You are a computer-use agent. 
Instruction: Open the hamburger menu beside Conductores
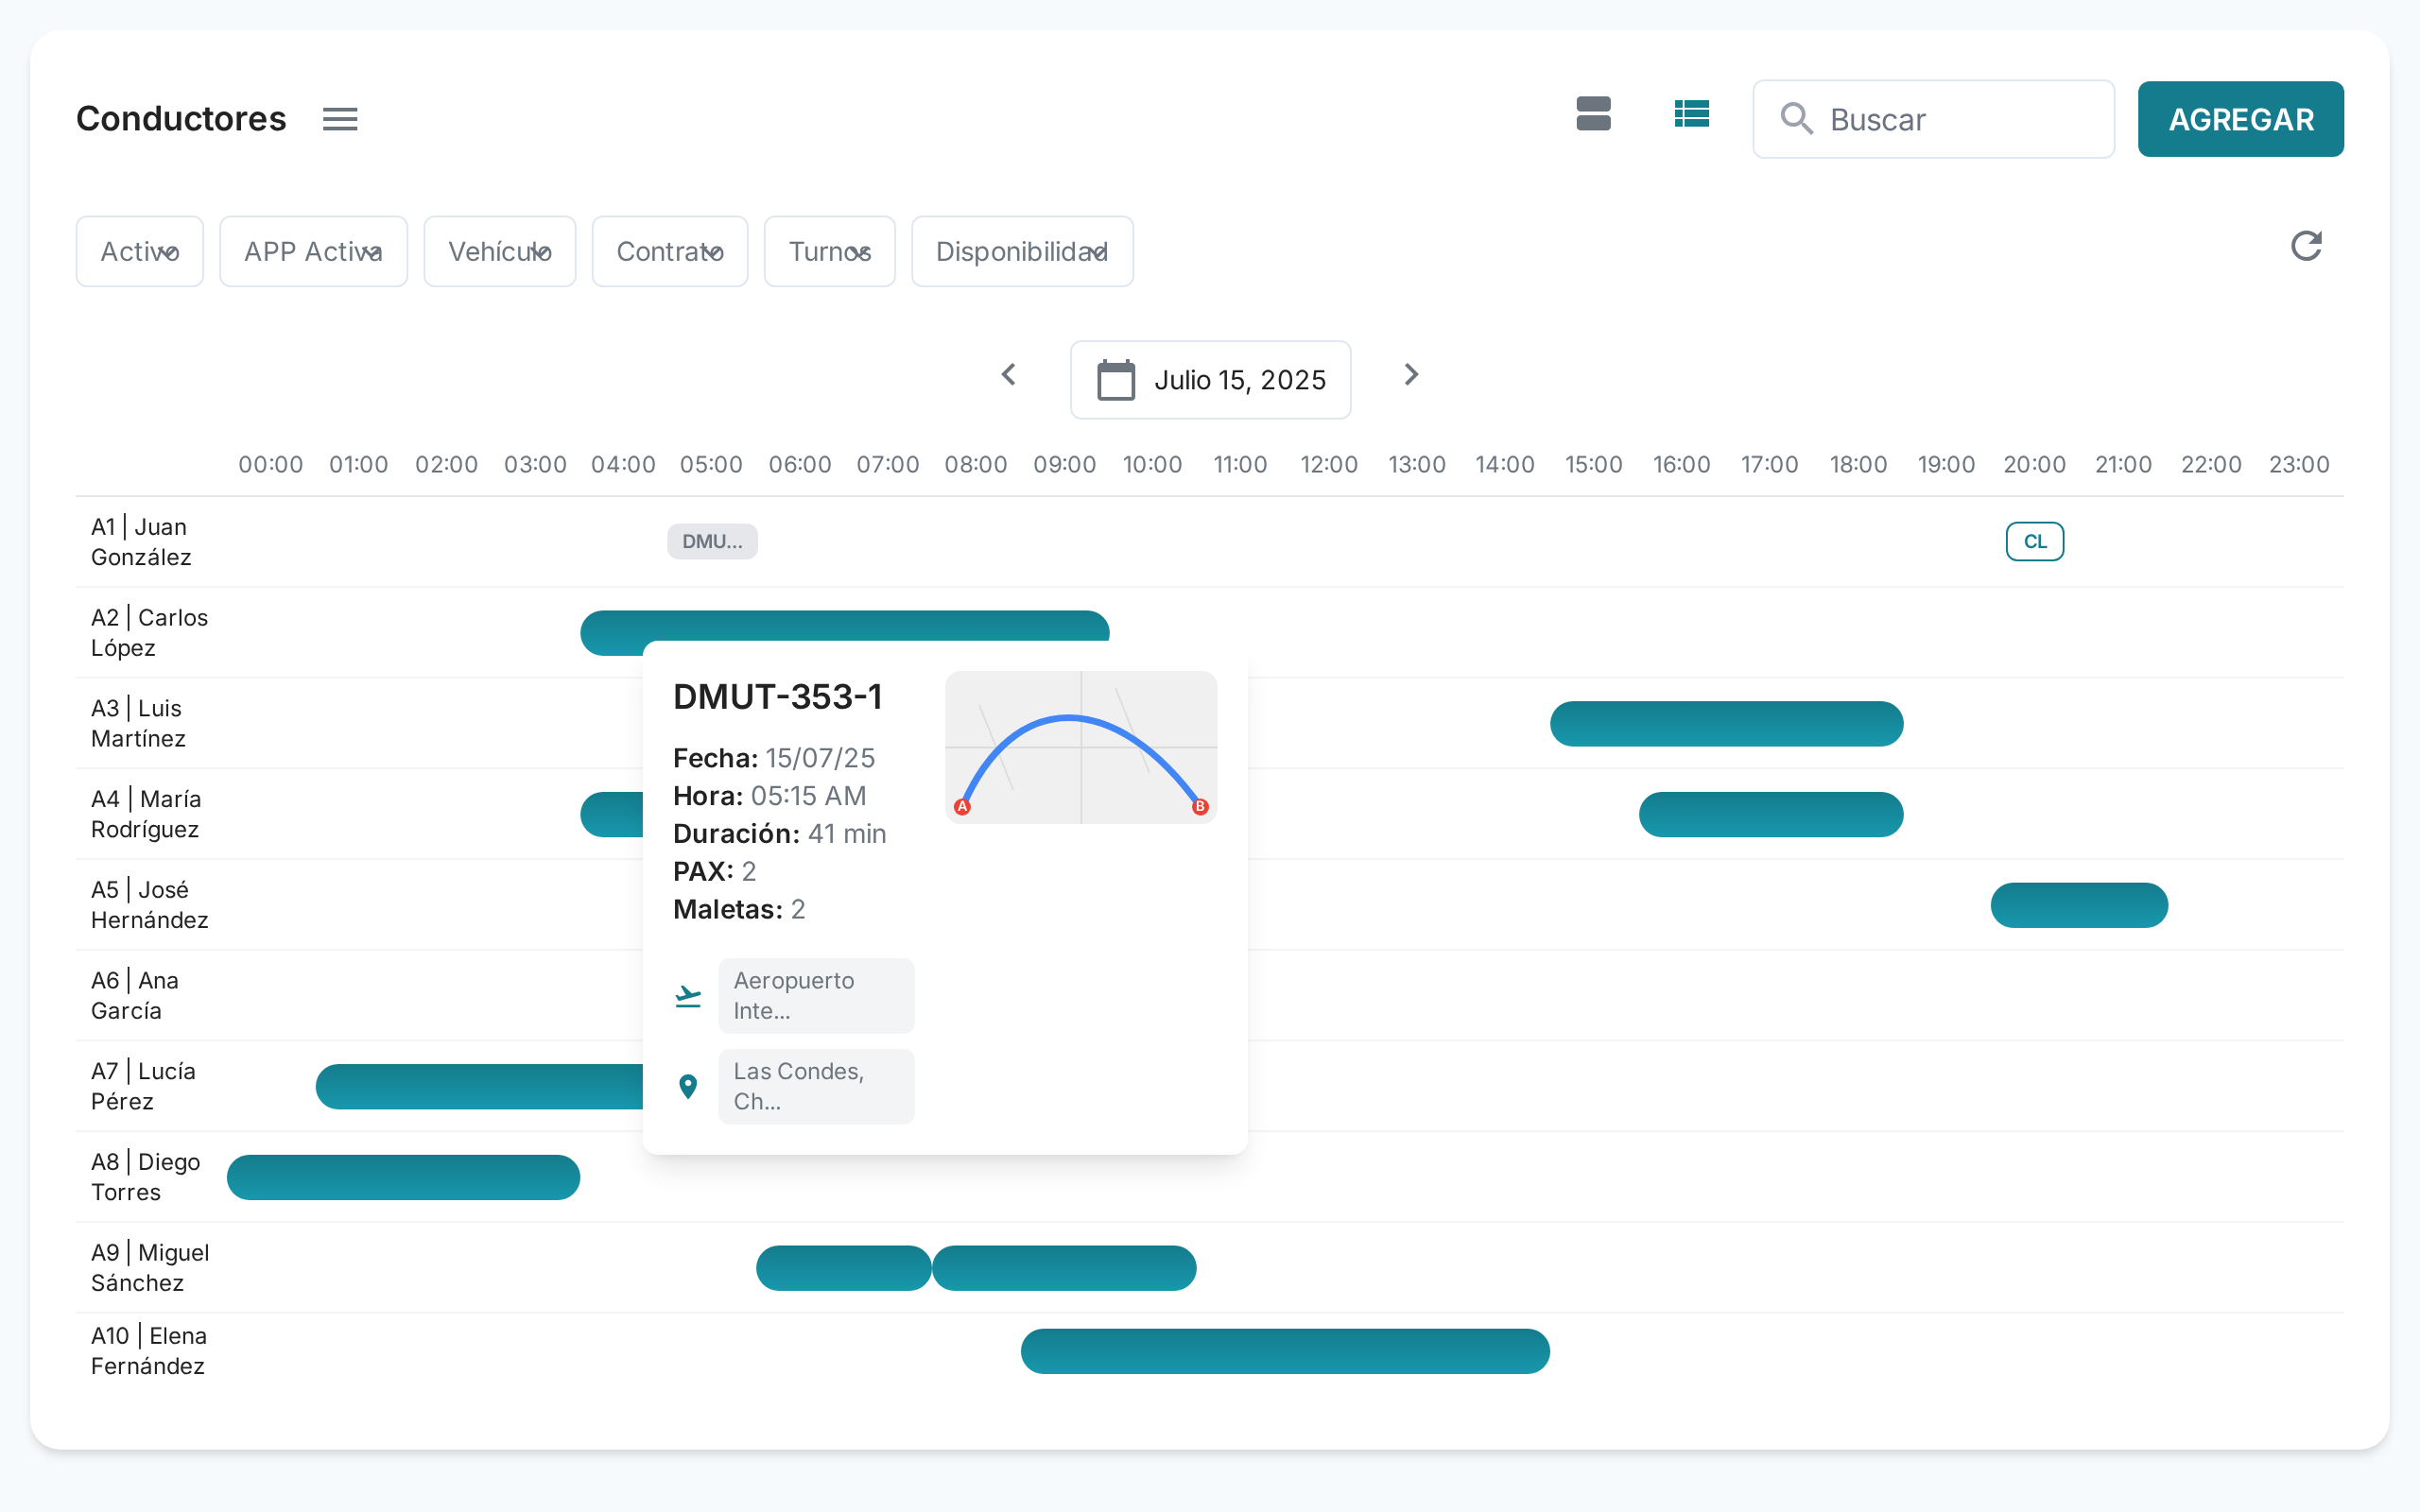[340, 119]
